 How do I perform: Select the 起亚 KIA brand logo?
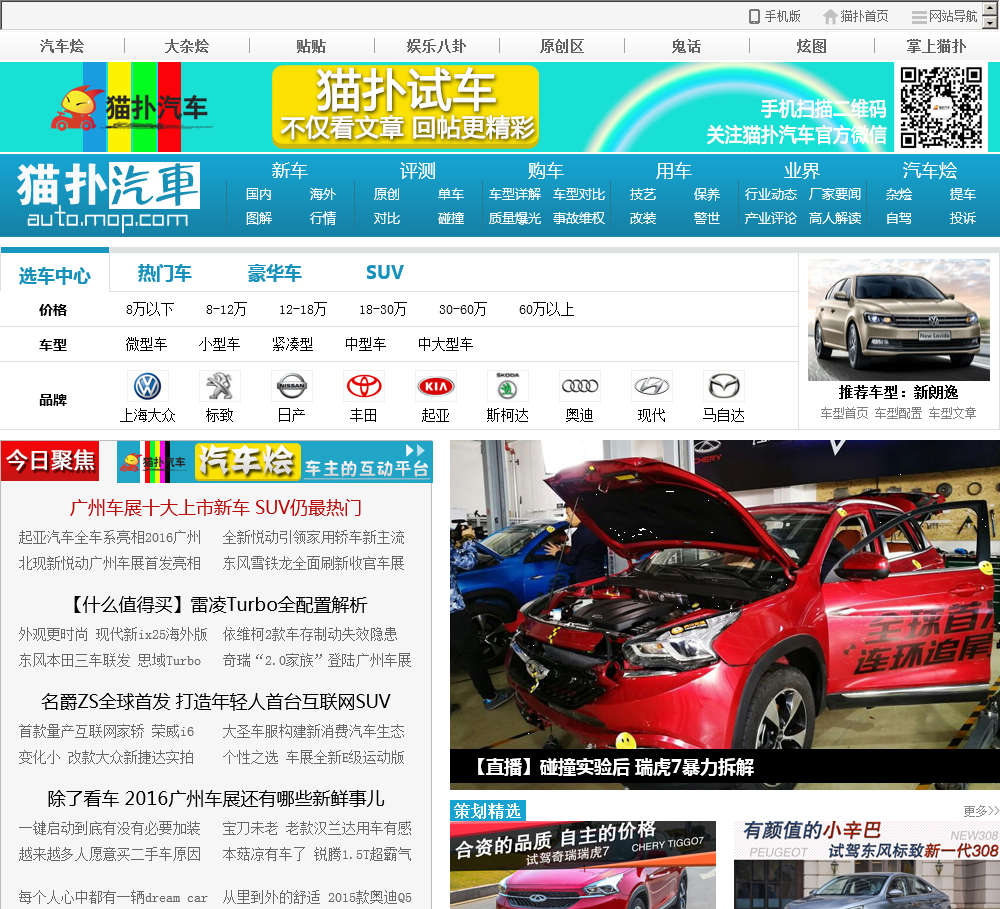(436, 386)
